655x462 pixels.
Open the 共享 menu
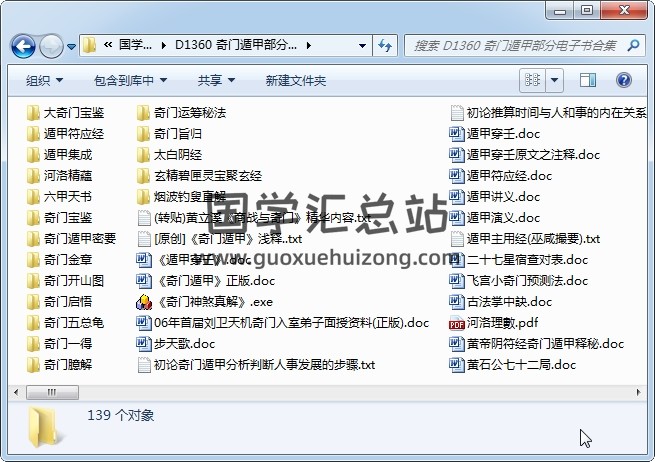click(216, 80)
